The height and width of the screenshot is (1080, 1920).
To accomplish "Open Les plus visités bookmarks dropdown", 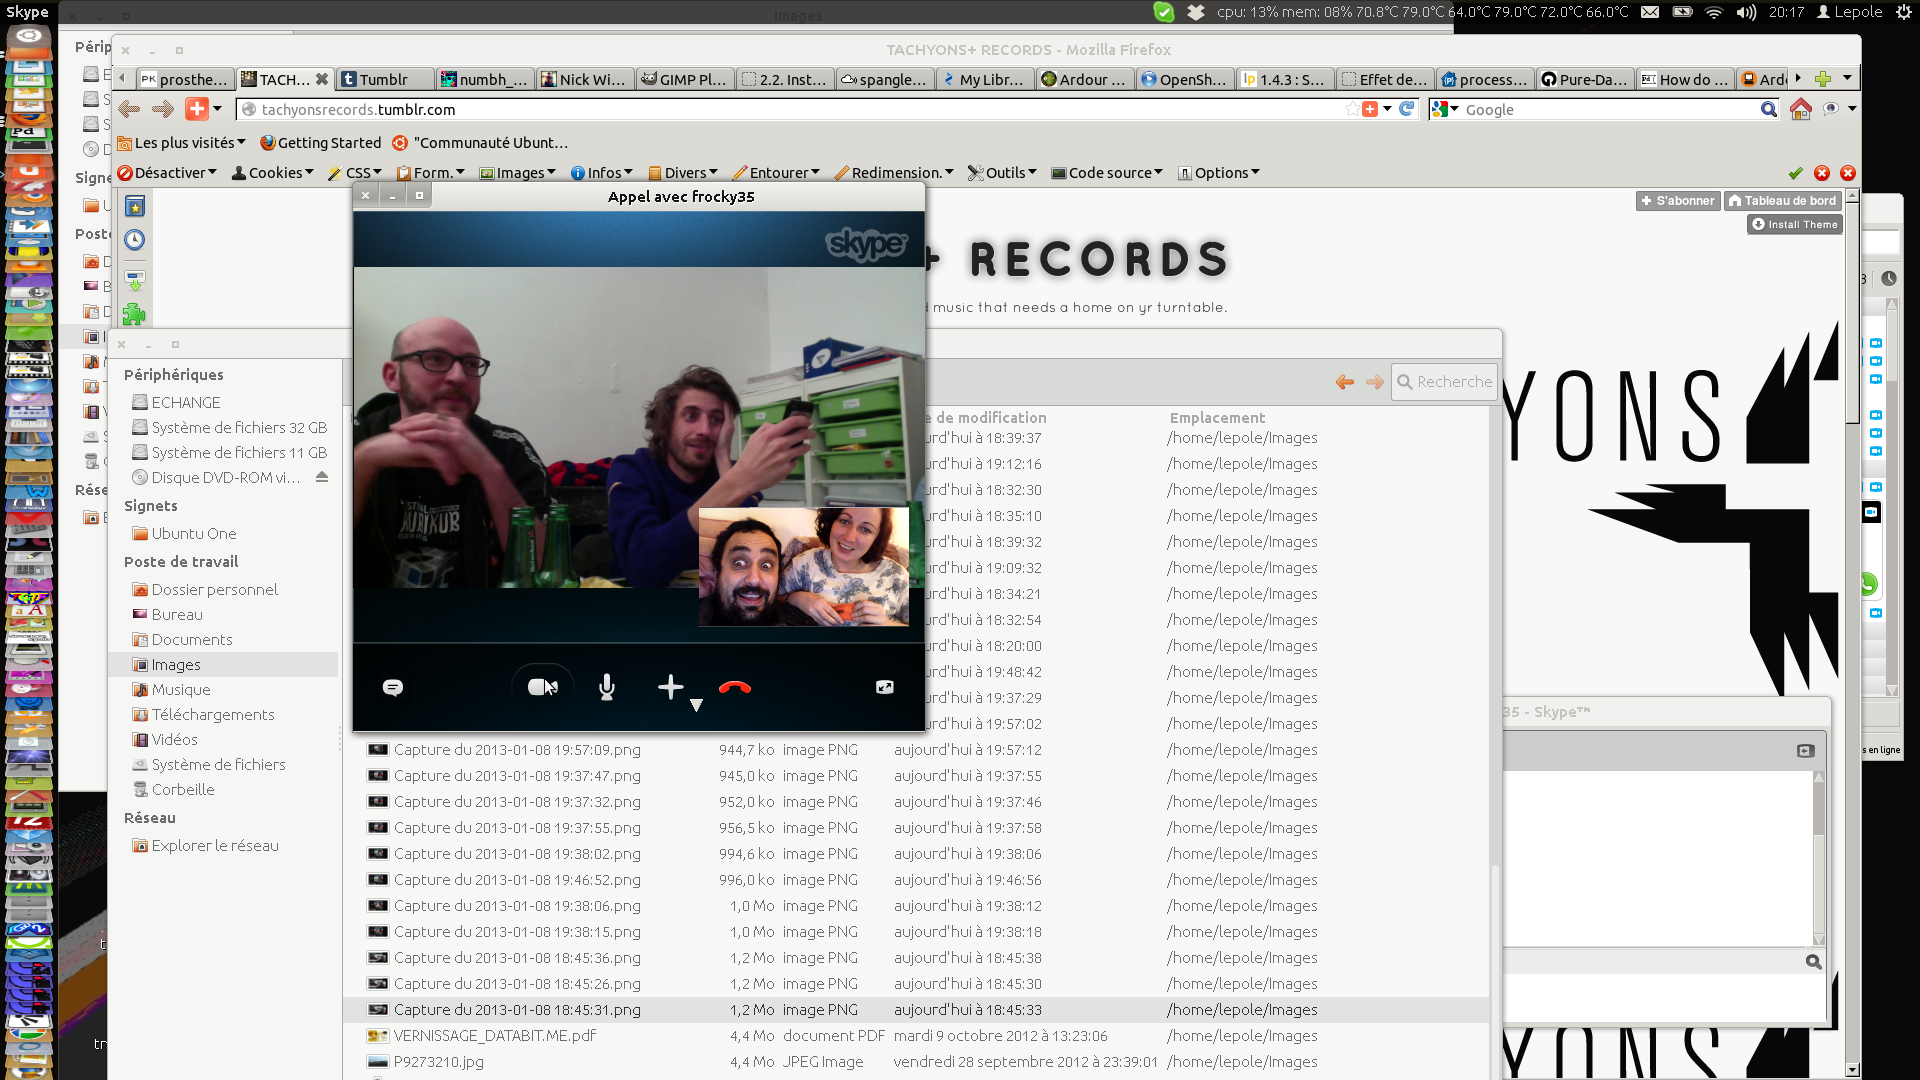I will [x=182, y=143].
